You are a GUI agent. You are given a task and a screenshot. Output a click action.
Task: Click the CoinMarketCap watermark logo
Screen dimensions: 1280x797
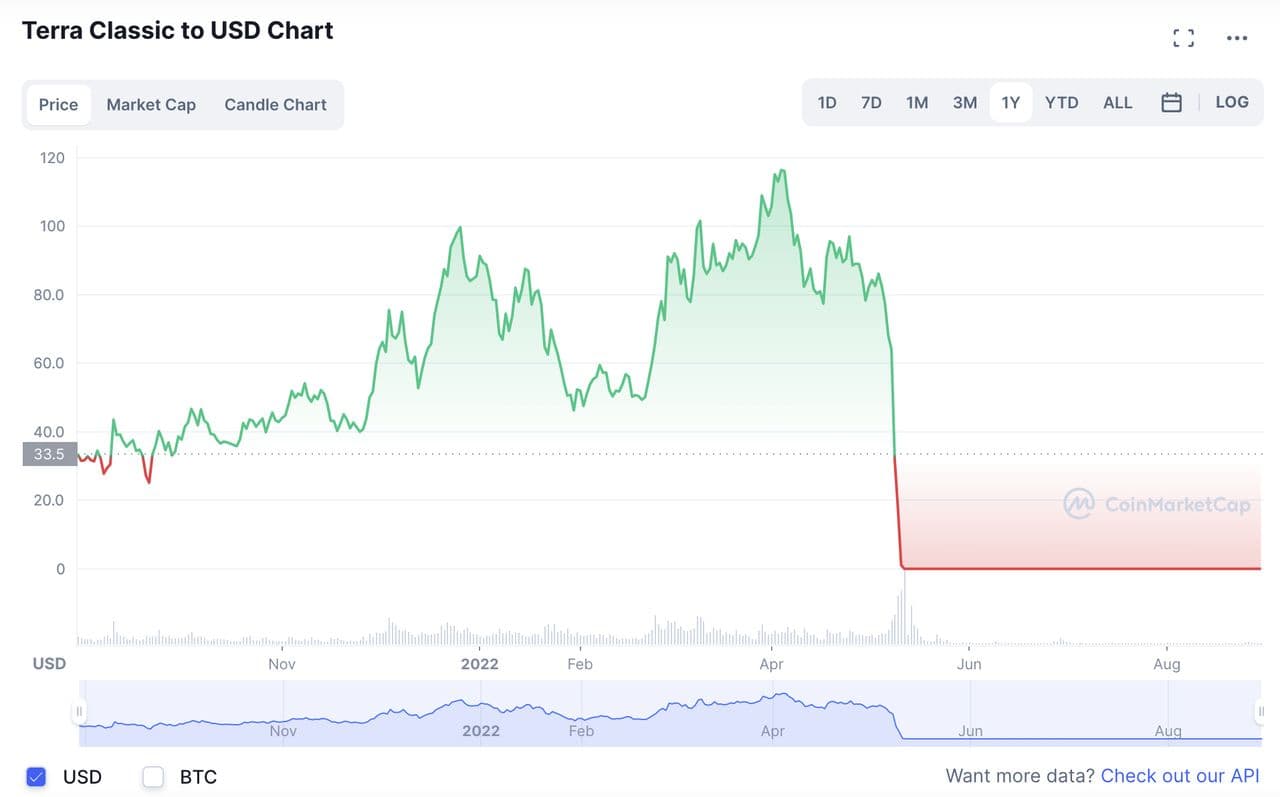tap(1157, 504)
